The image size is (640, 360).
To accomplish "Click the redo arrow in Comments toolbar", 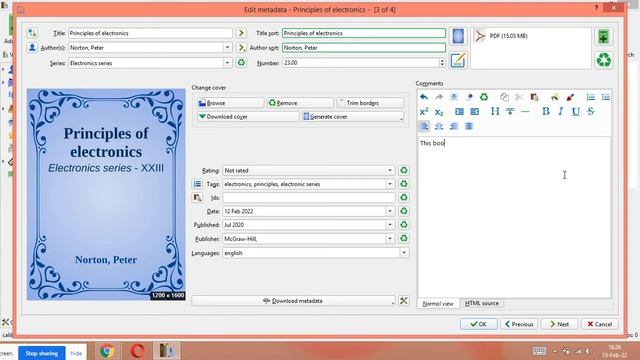I will [x=439, y=97].
